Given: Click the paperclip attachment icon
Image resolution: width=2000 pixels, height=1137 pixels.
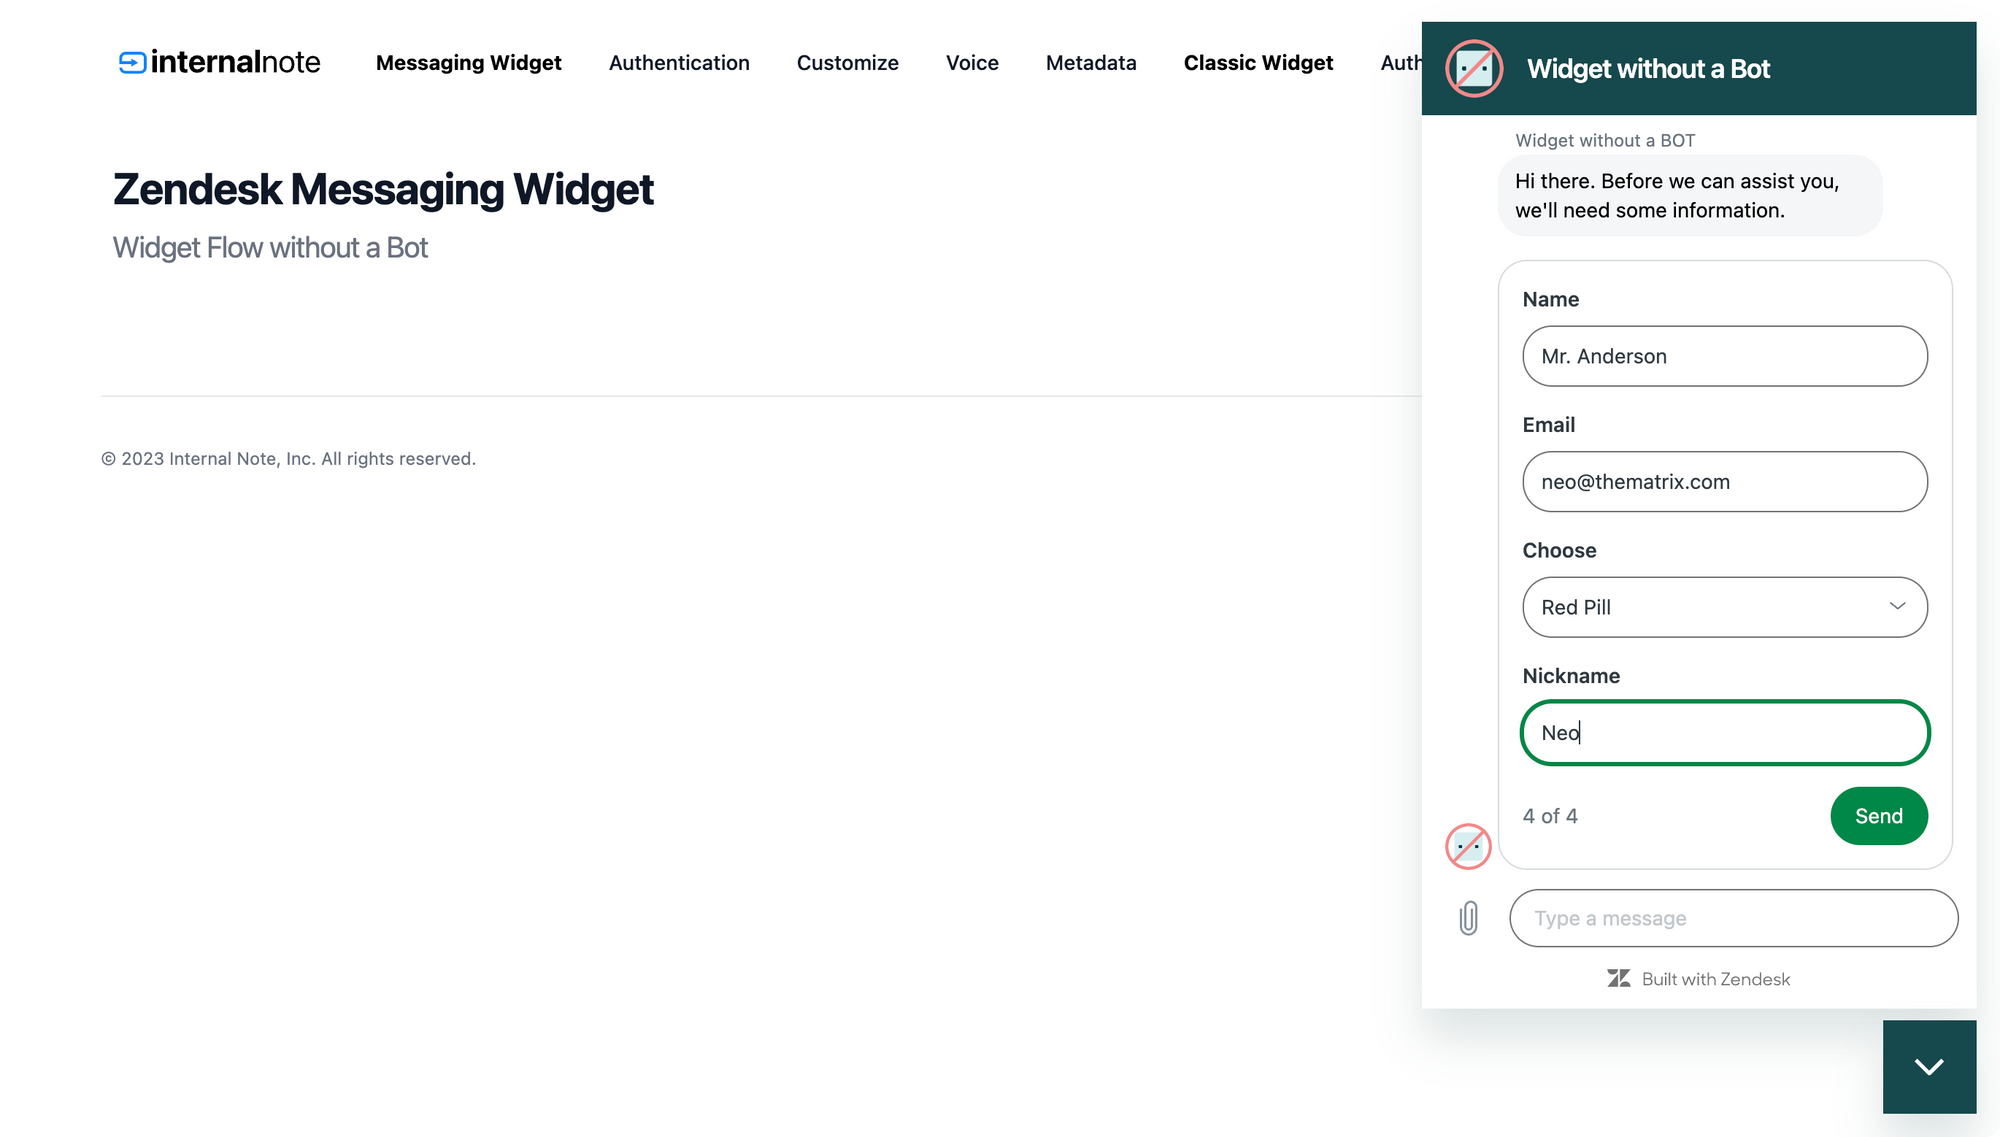Looking at the screenshot, I should pyautogui.click(x=1468, y=918).
